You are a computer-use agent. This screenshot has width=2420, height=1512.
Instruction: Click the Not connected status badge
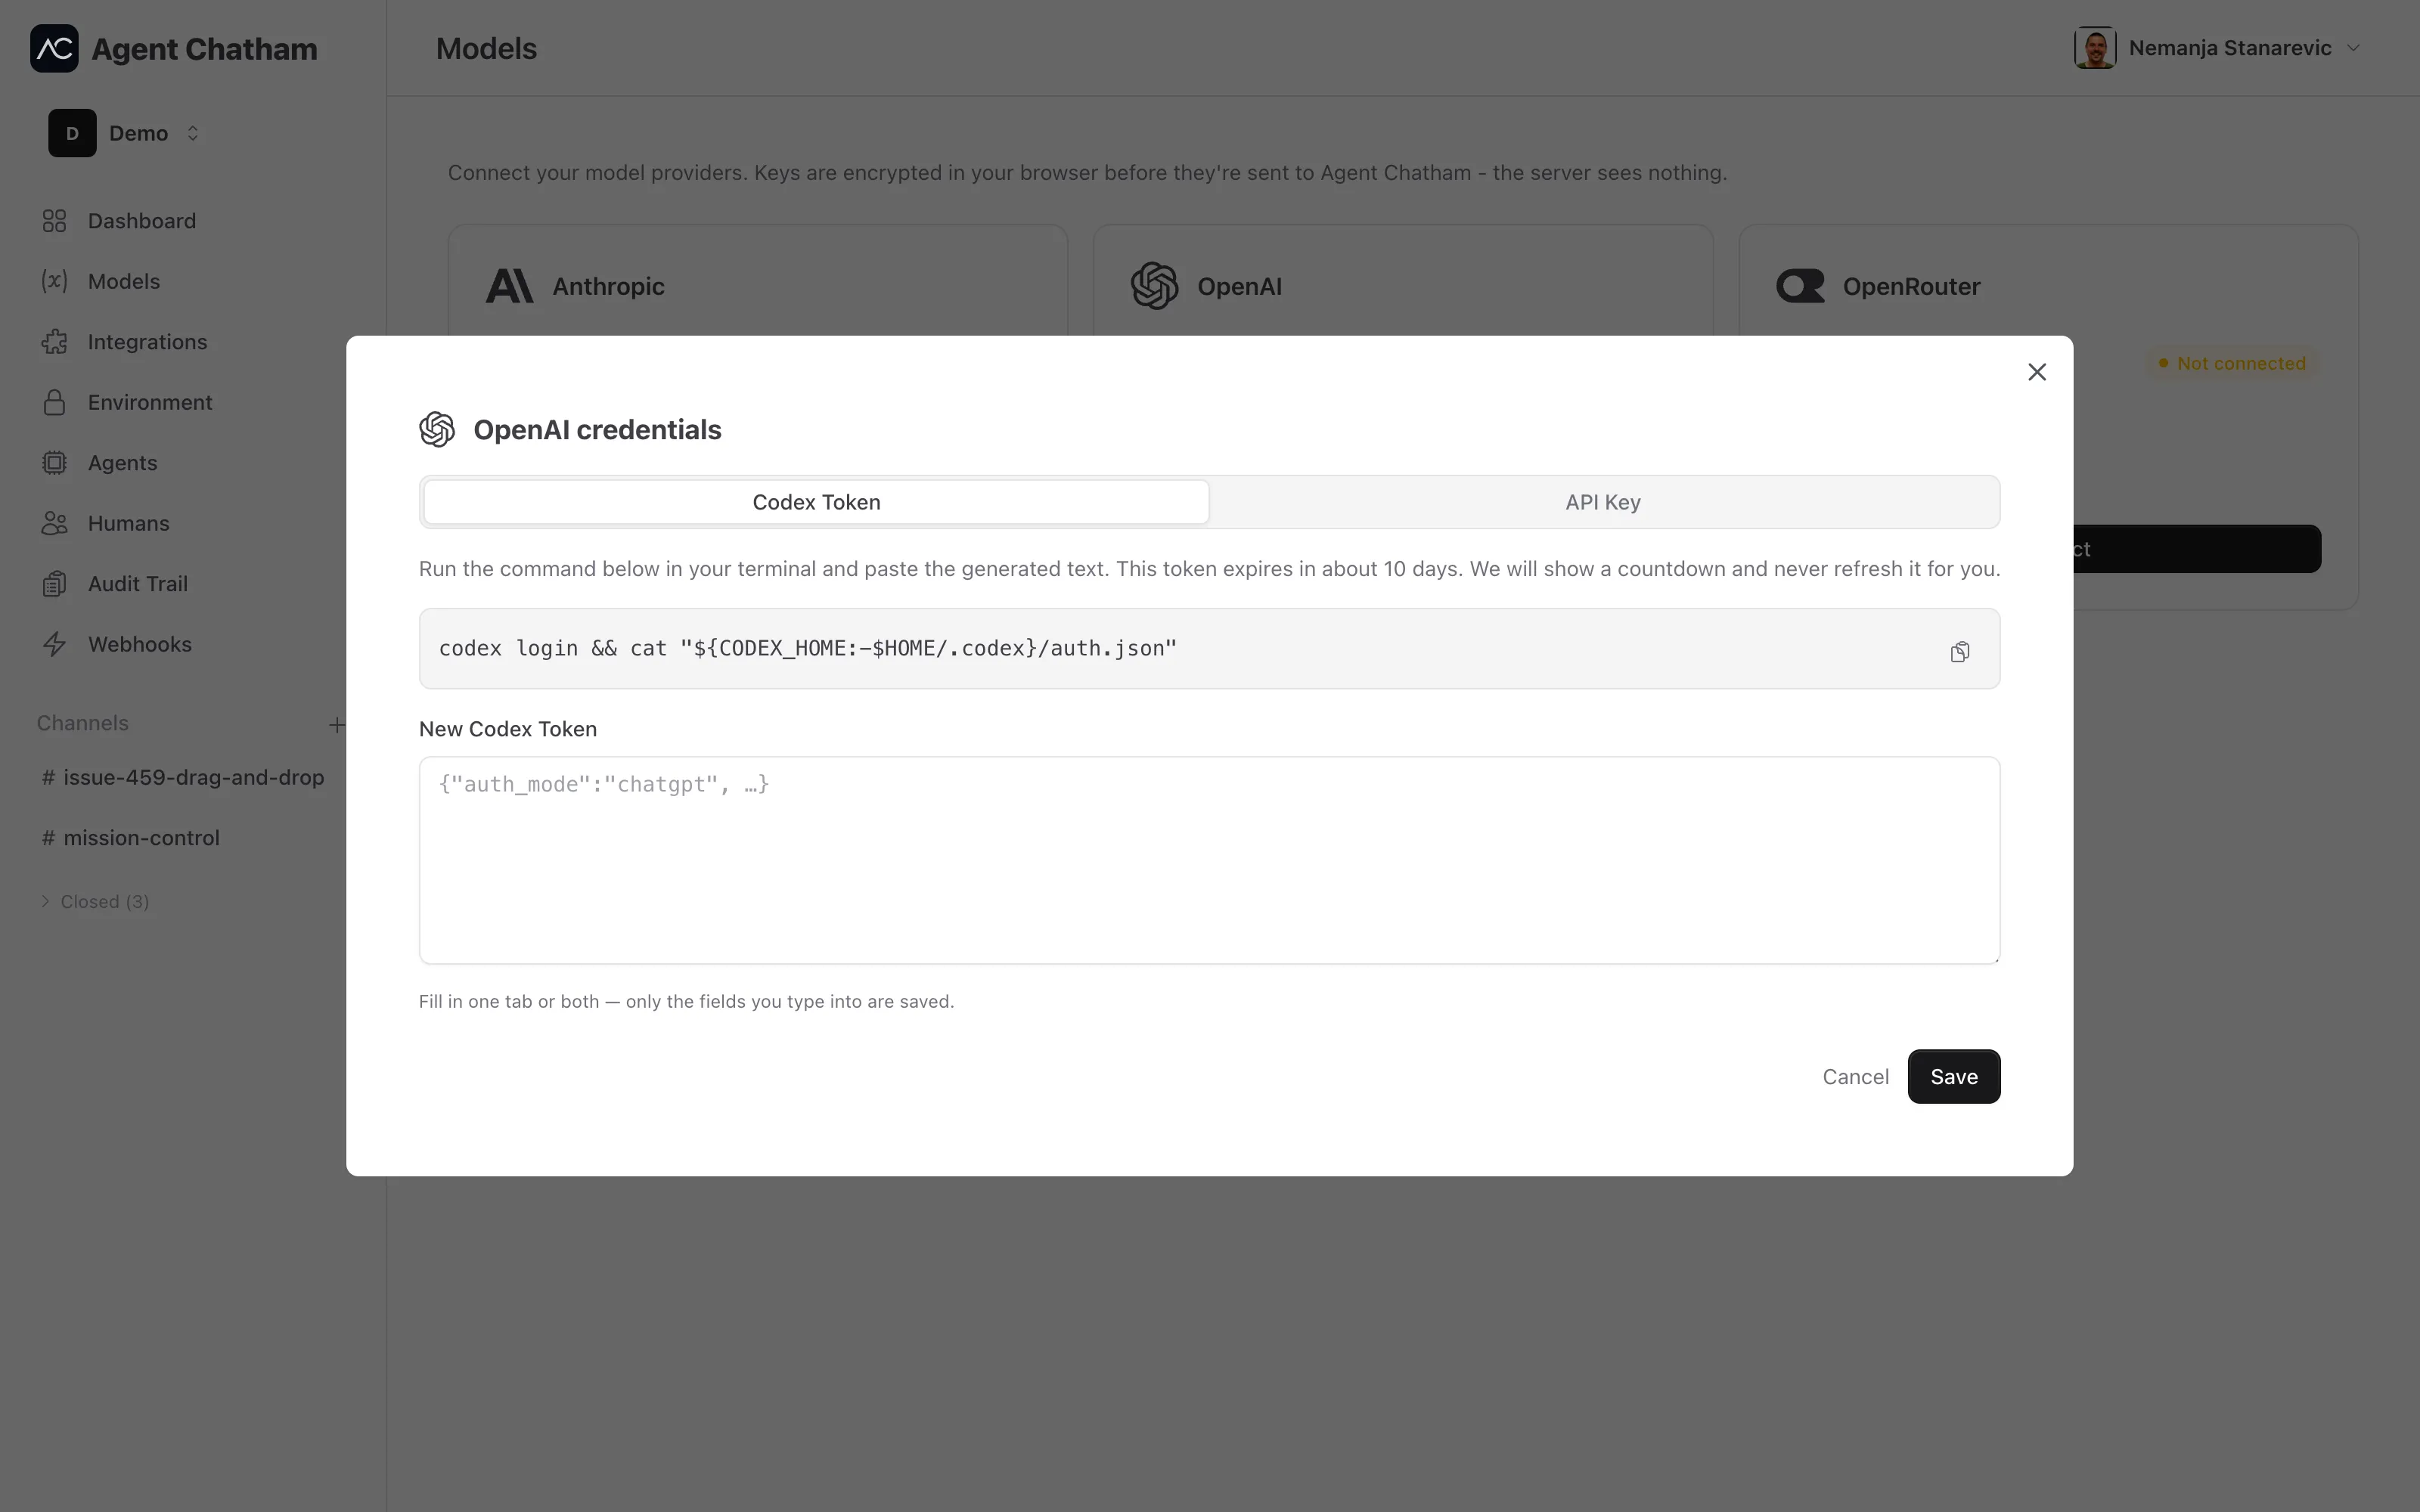(x=2232, y=364)
